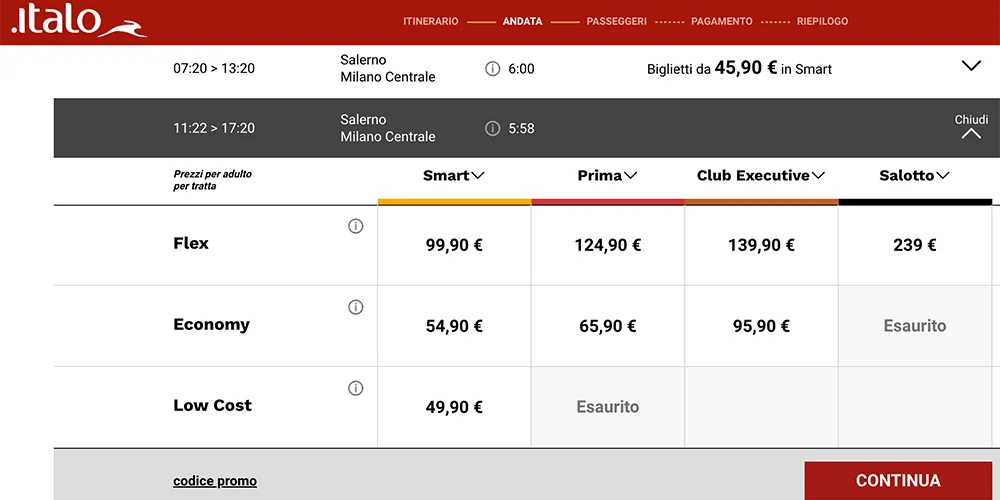
Task: Show Economy fare information icon
Action: click(x=355, y=308)
